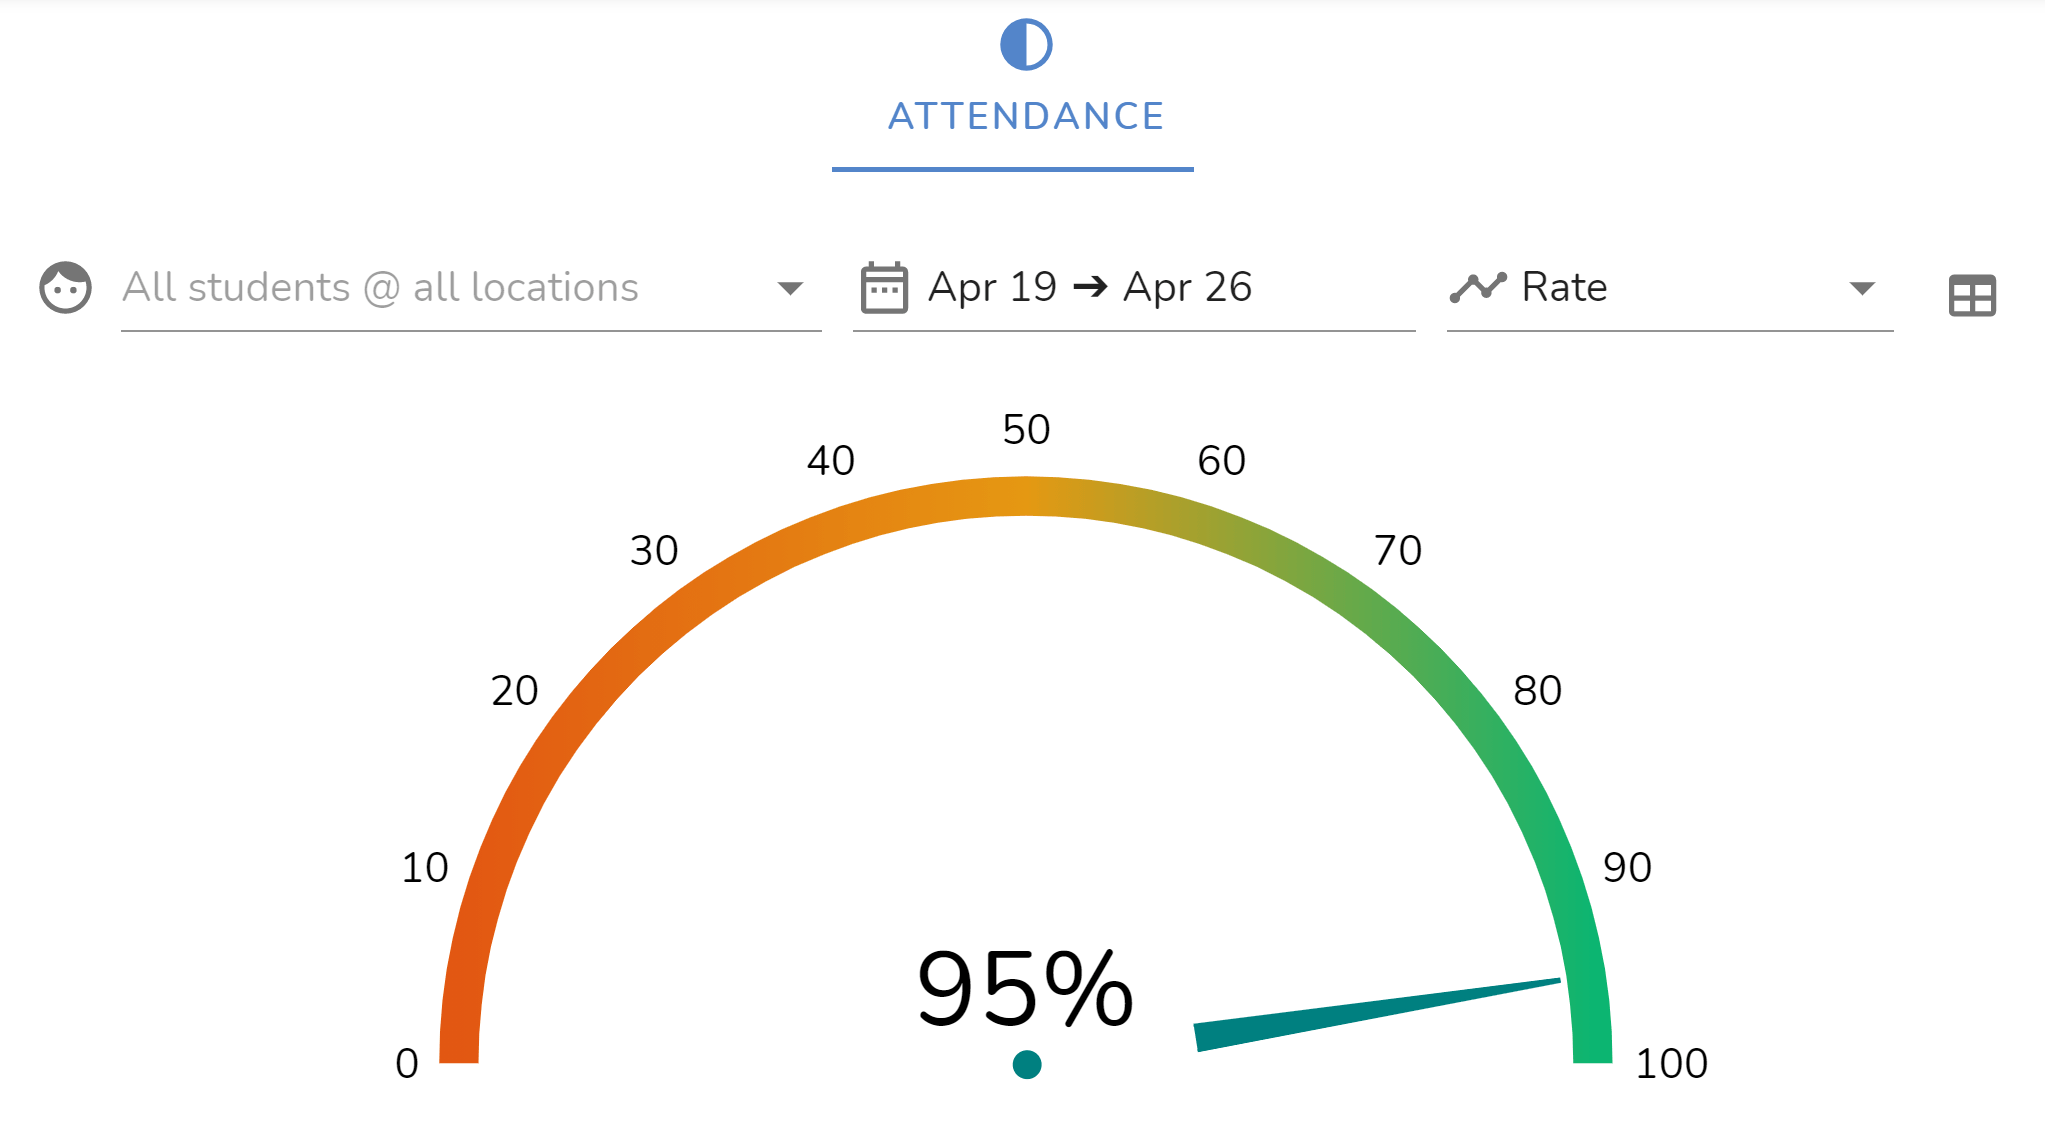This screenshot has height=1128, width=2045.
Task: Click the calendar icon
Action: [x=884, y=288]
